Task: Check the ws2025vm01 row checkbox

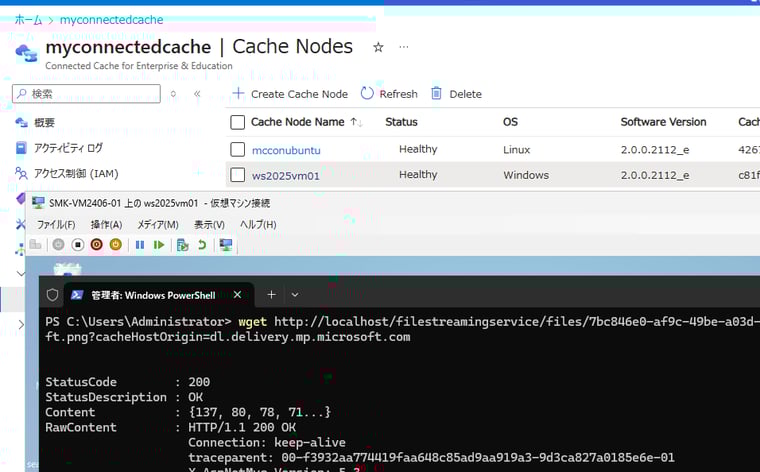Action: pos(238,174)
